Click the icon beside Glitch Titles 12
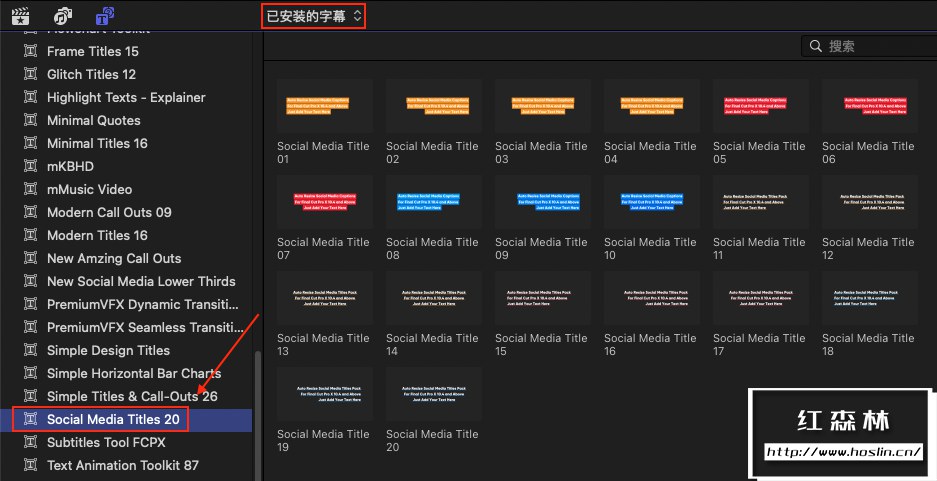Viewport: 937px width, 481px height. click(x=30, y=74)
